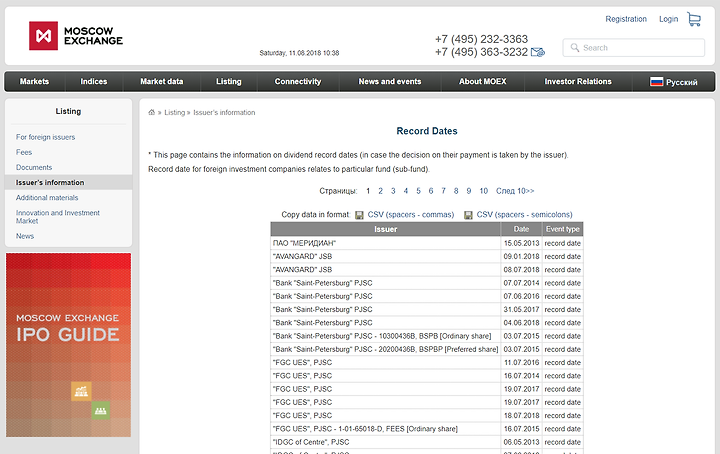Click Issuer's information in breadcrumb

224,112
